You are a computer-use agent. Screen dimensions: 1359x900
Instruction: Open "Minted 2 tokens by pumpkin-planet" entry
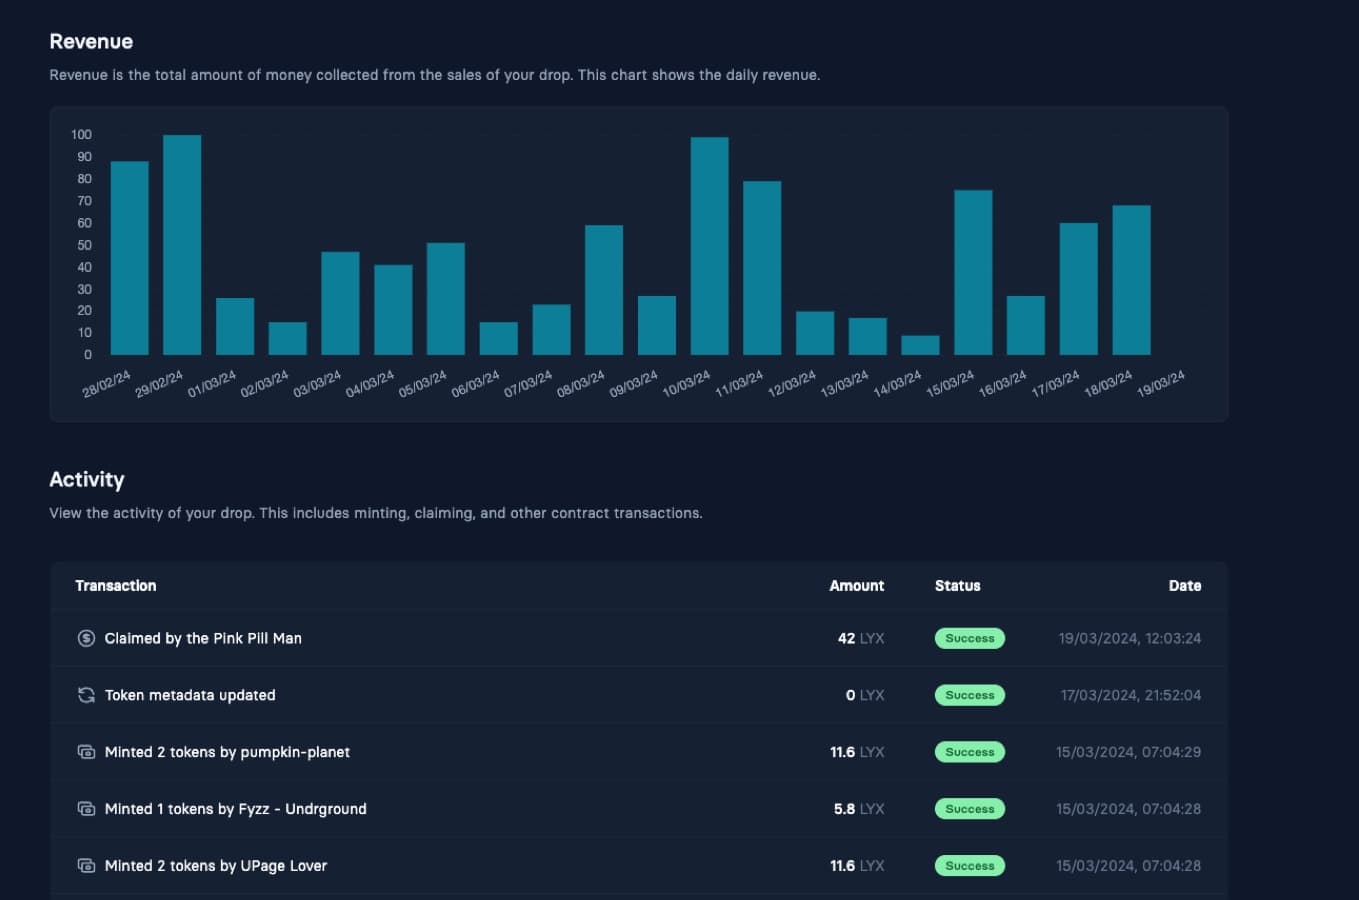pos(227,752)
